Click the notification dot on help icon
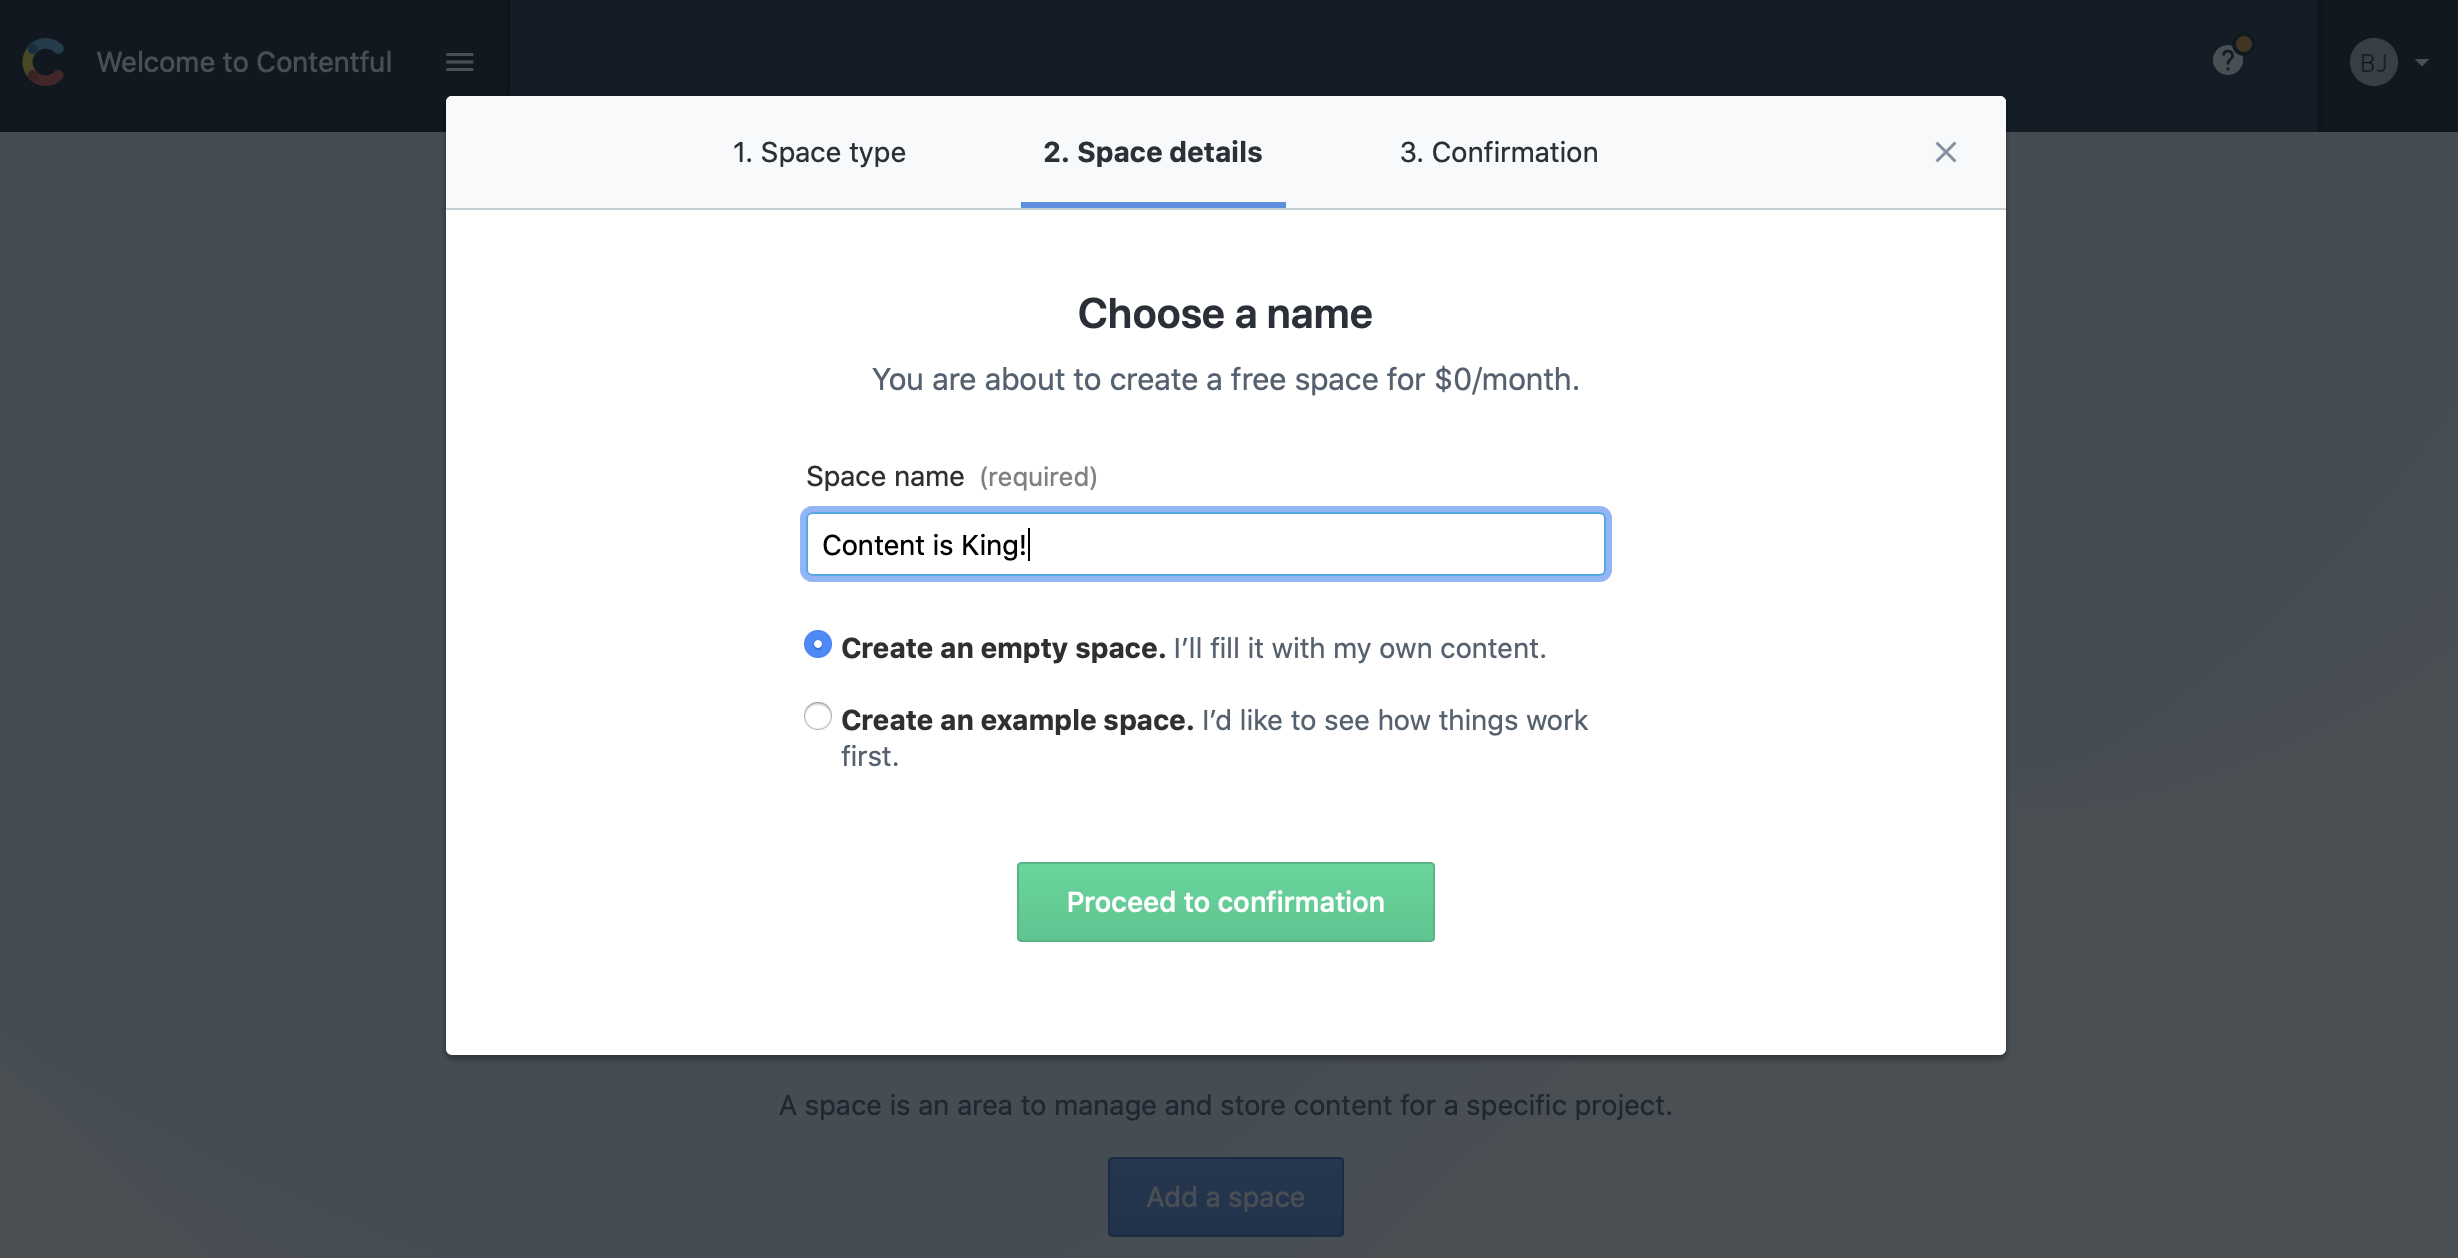This screenshot has height=1258, width=2458. (2244, 44)
